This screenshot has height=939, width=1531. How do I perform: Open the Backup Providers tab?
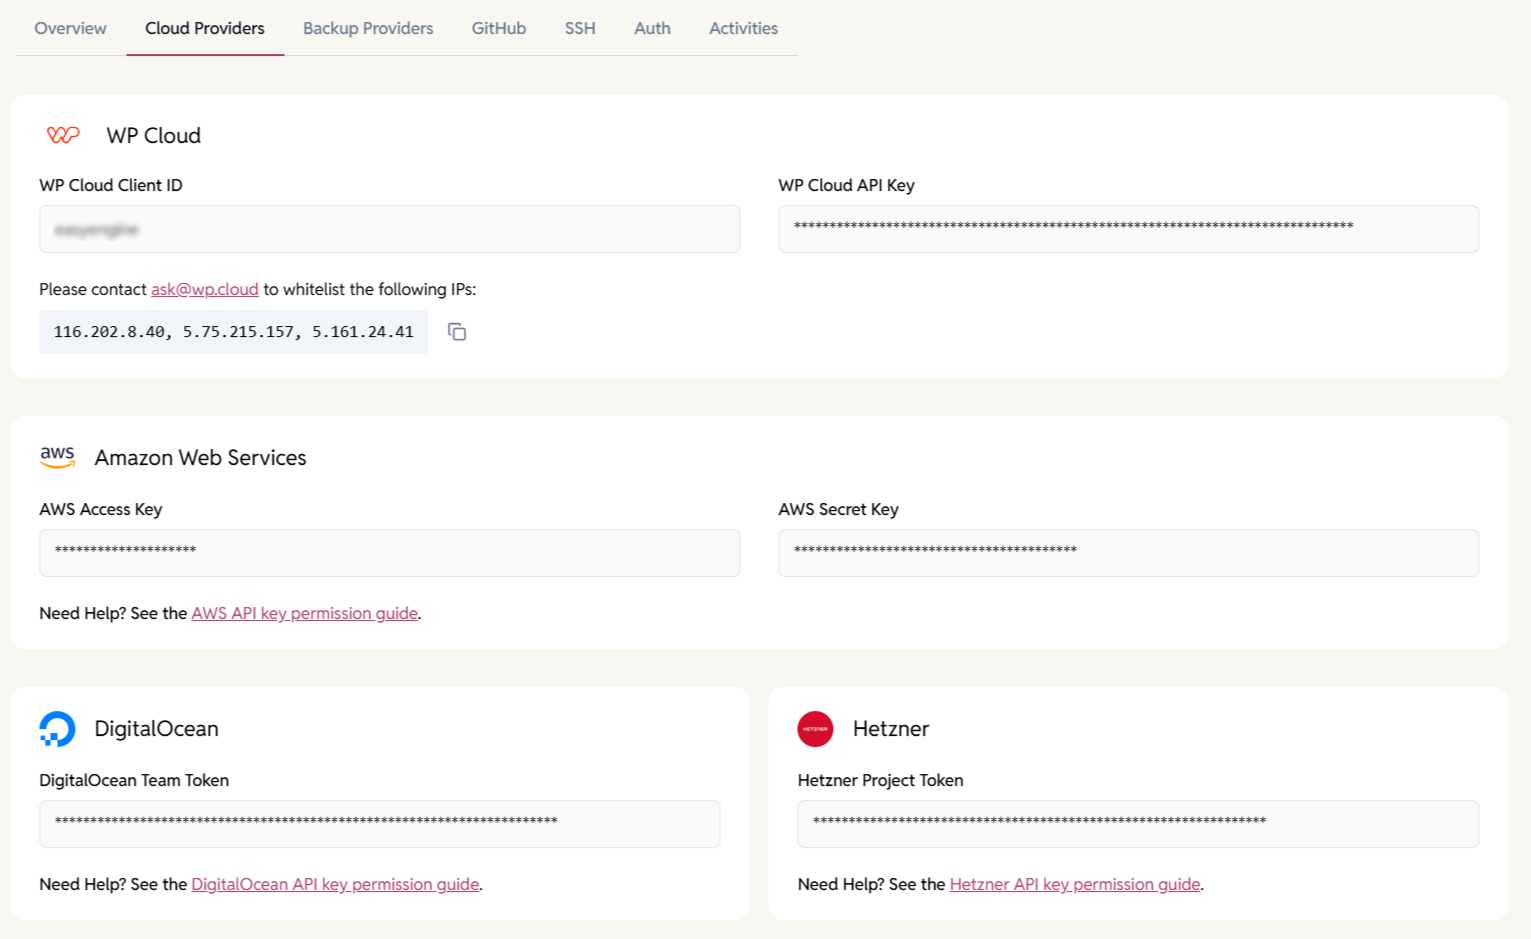tap(367, 28)
